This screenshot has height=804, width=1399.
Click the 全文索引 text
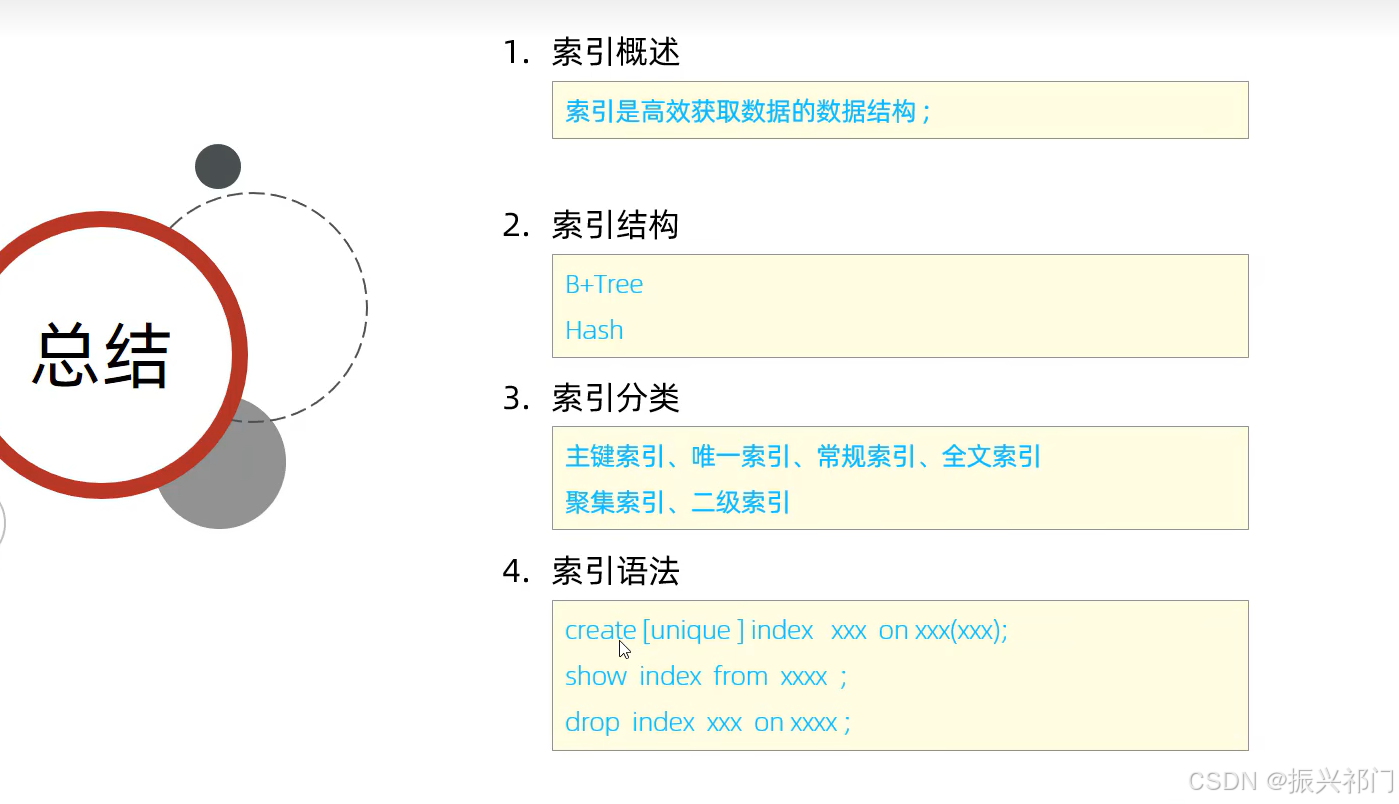tap(991, 457)
